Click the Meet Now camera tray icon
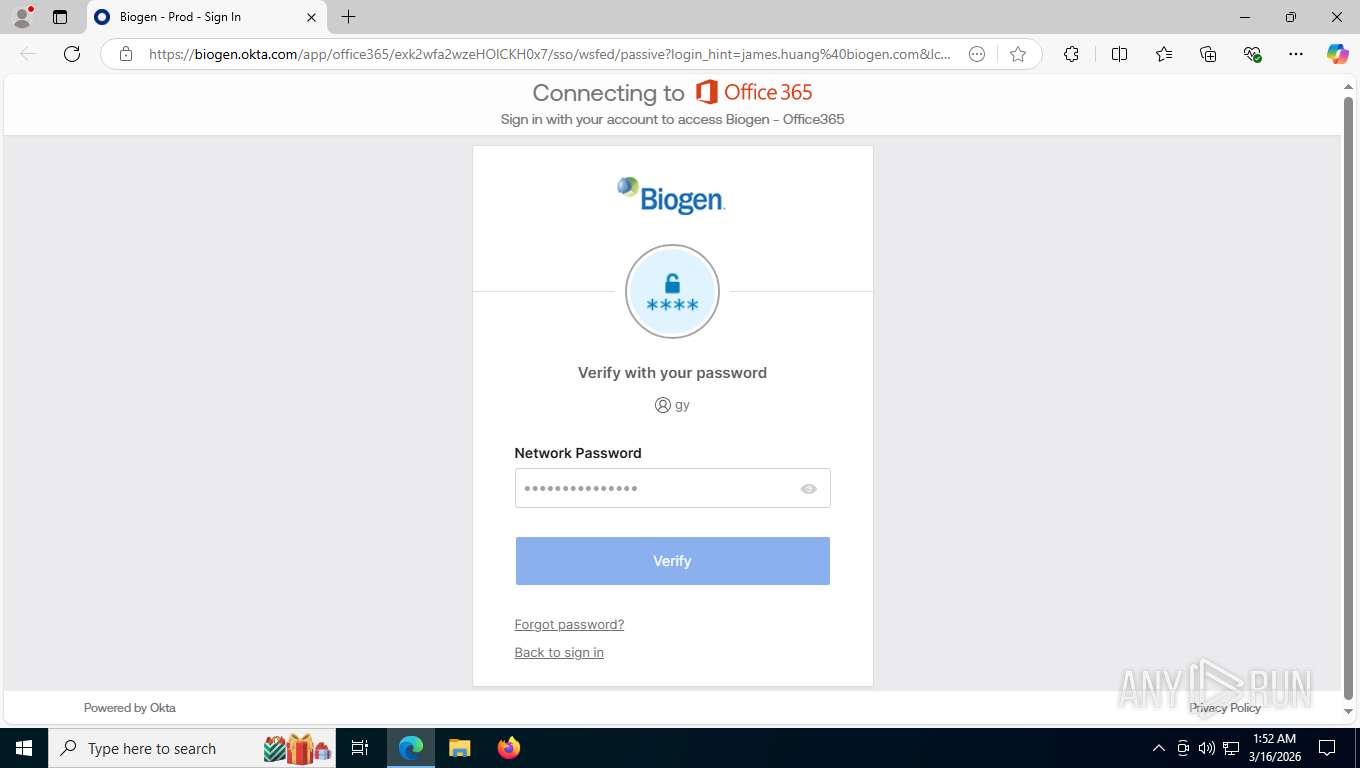Screen dimensions: 1360x768 pyautogui.click(x=1183, y=748)
